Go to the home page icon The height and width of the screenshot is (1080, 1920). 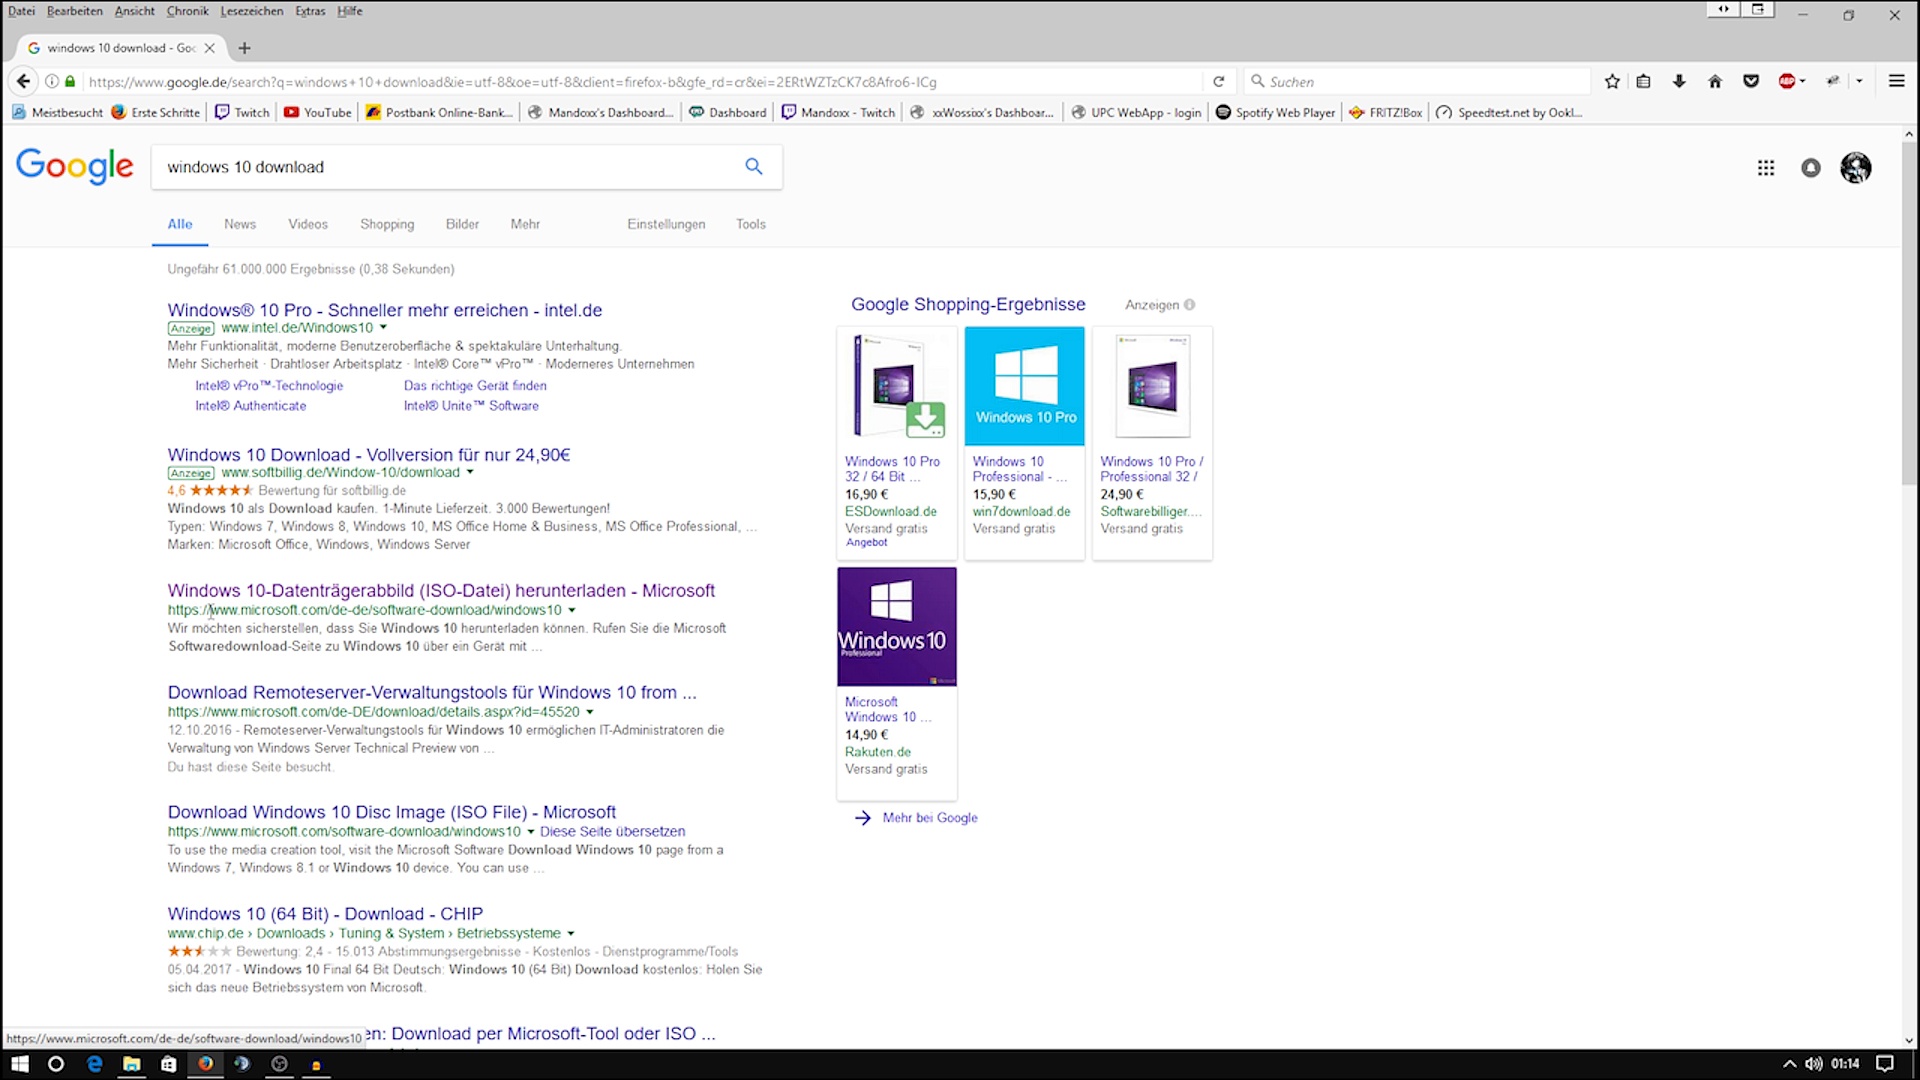[1715, 82]
